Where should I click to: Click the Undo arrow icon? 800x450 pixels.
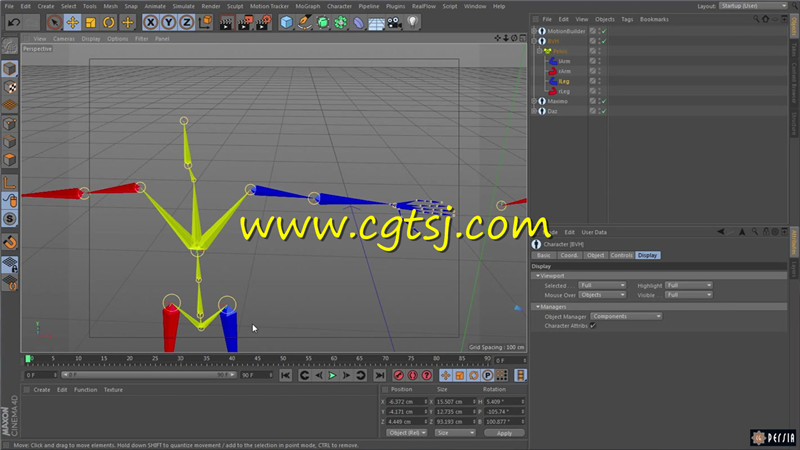click(14, 22)
